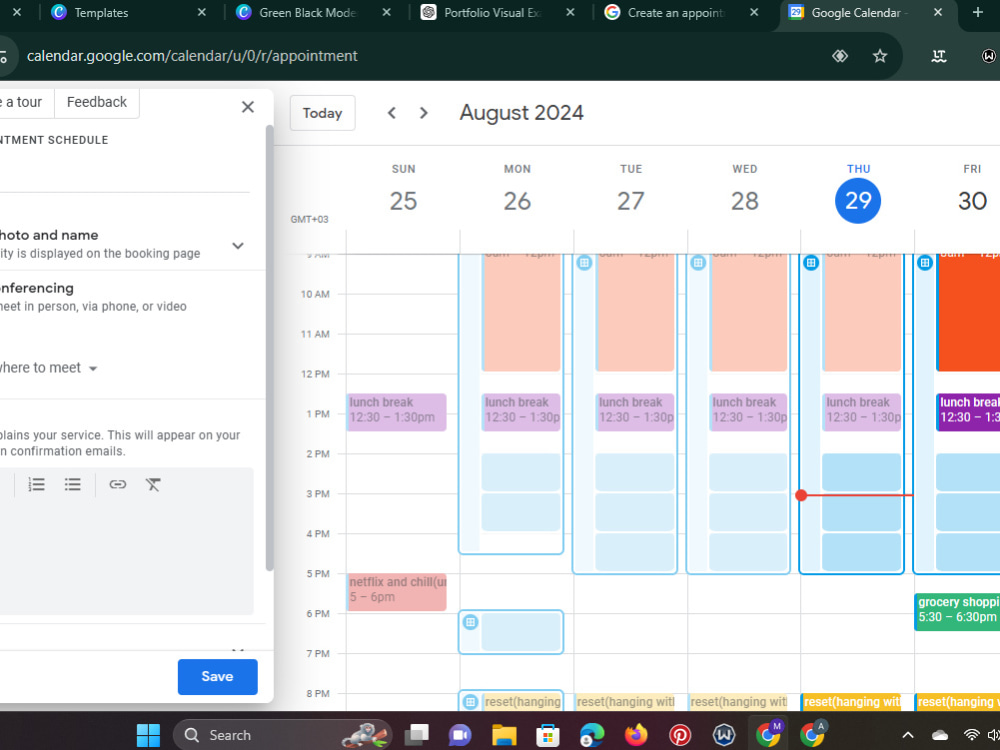Show hidden system tray icons

point(908,735)
